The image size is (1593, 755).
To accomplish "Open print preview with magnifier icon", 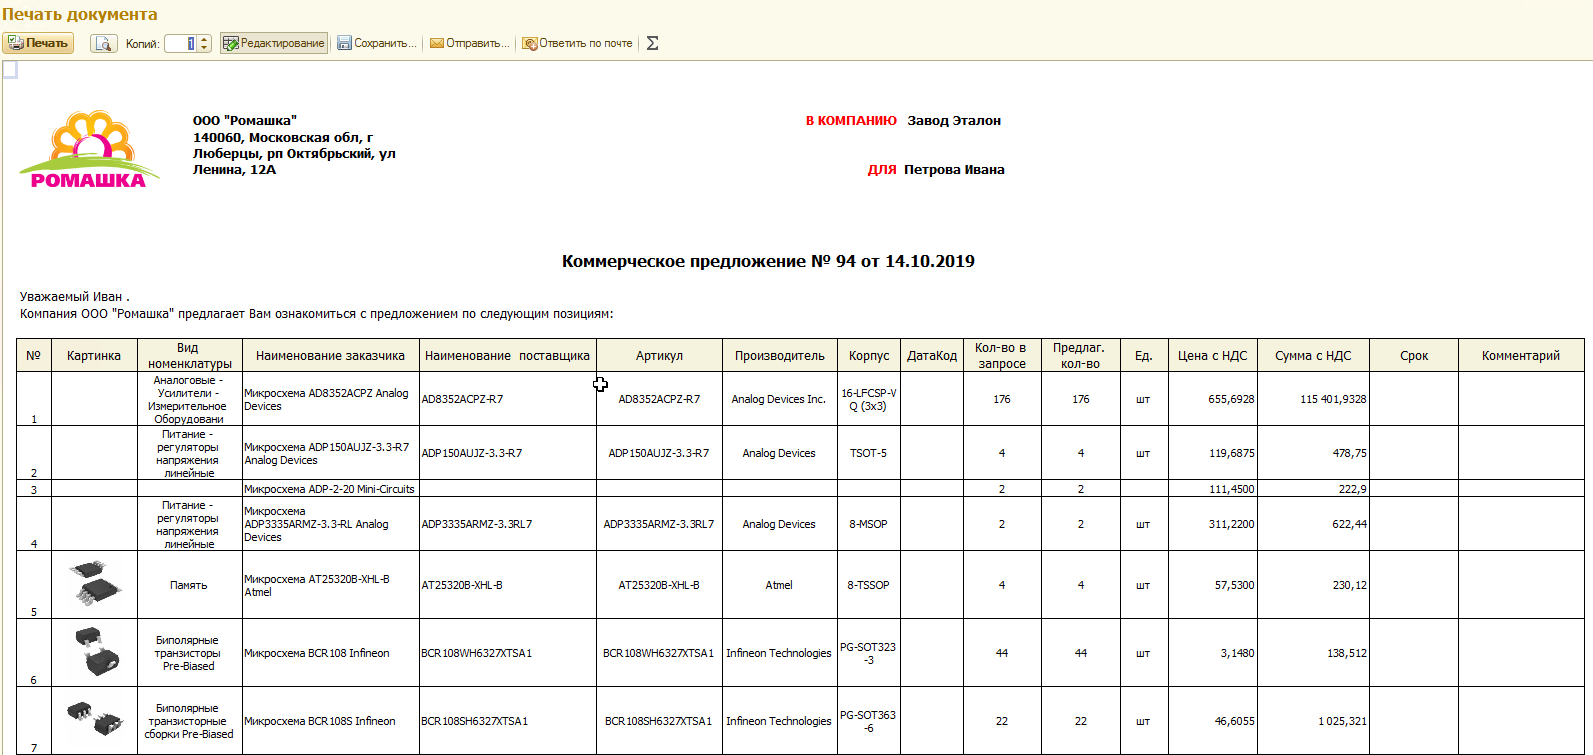I will pyautogui.click(x=104, y=43).
